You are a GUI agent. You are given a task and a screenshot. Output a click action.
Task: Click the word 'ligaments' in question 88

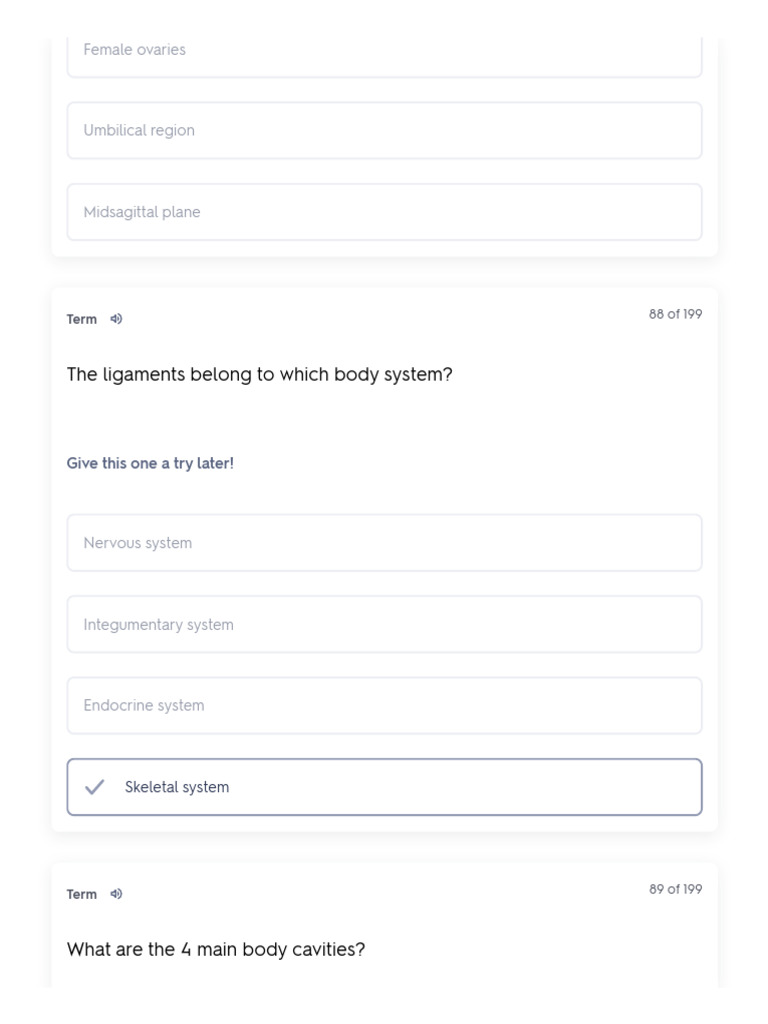click(144, 374)
